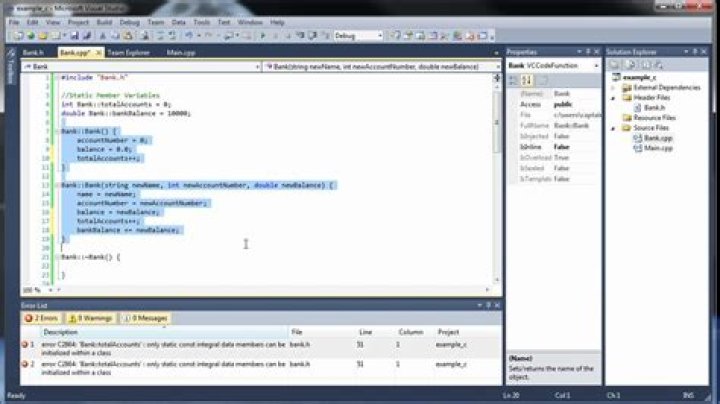Click the Description column header

pos(60,331)
